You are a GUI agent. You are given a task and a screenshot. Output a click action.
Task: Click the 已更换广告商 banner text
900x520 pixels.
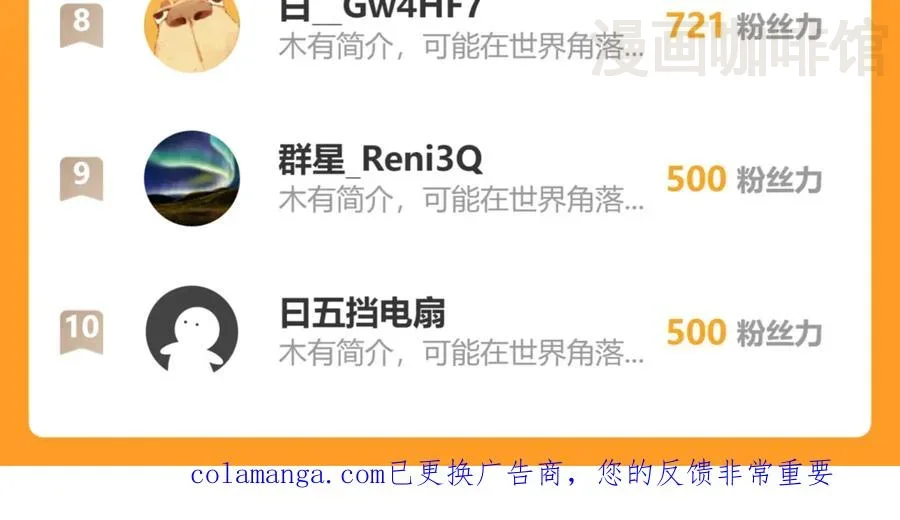click(x=476, y=474)
